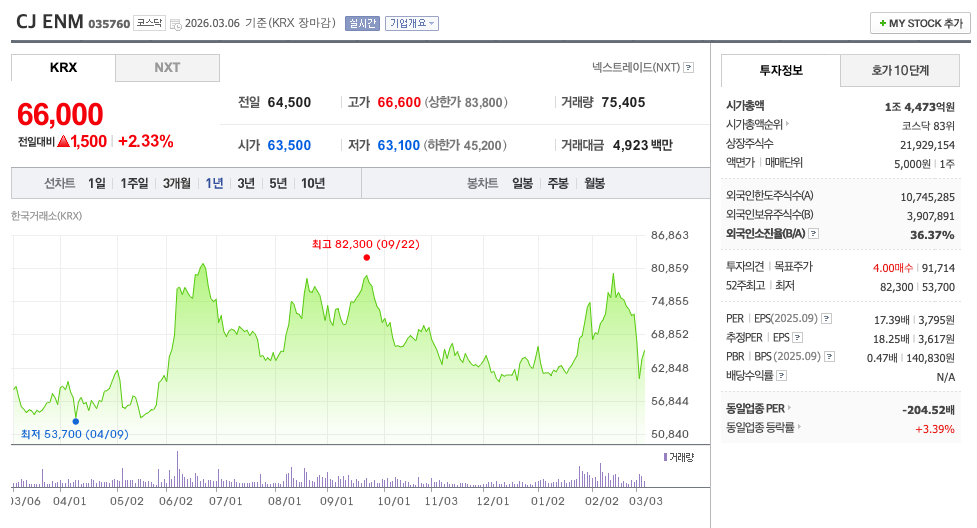Switch to the NXT tab

[x=167, y=67]
